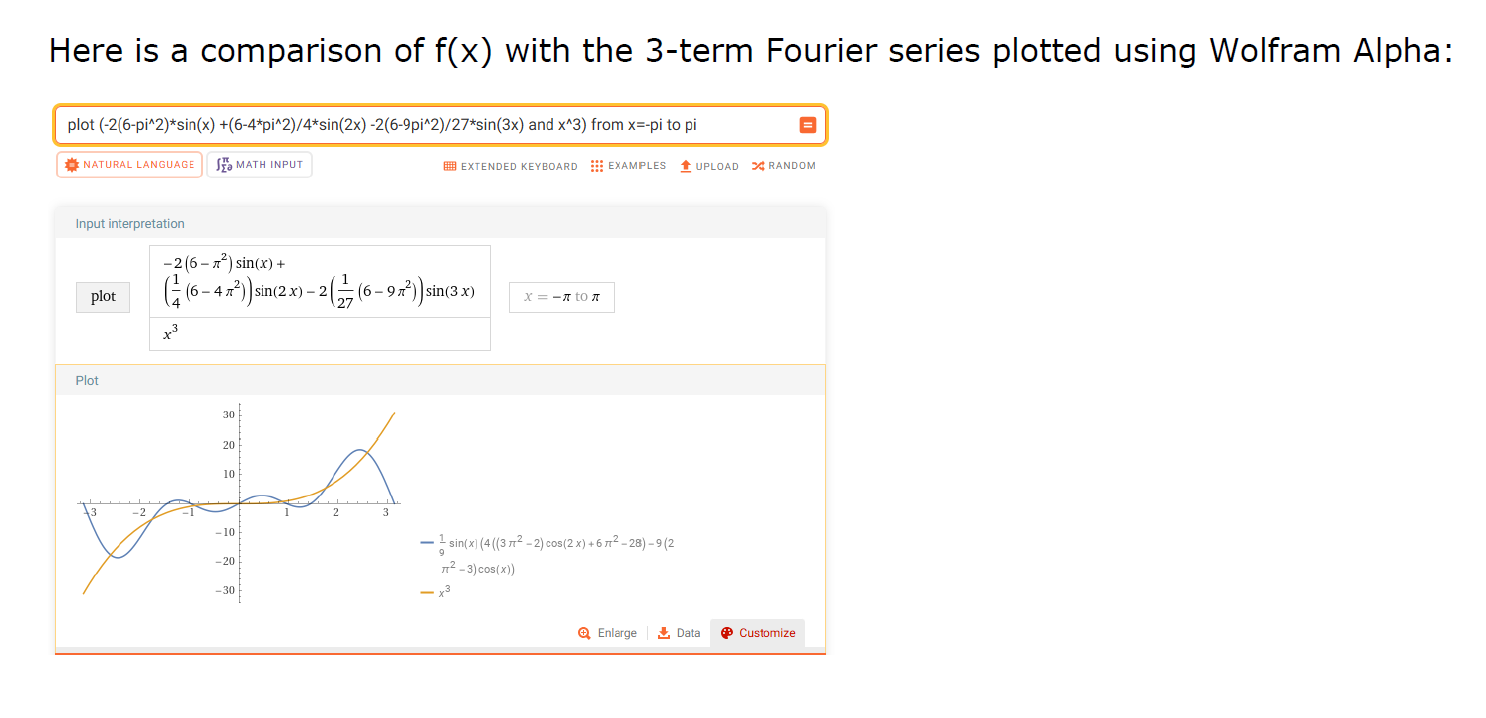Open the Extended Keyboard
The width and height of the screenshot is (1486, 718).
point(510,166)
